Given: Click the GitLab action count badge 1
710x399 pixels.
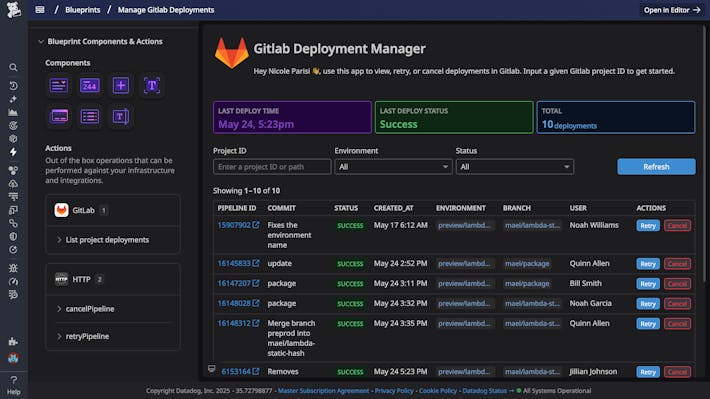Looking at the screenshot, I should click(103, 210).
